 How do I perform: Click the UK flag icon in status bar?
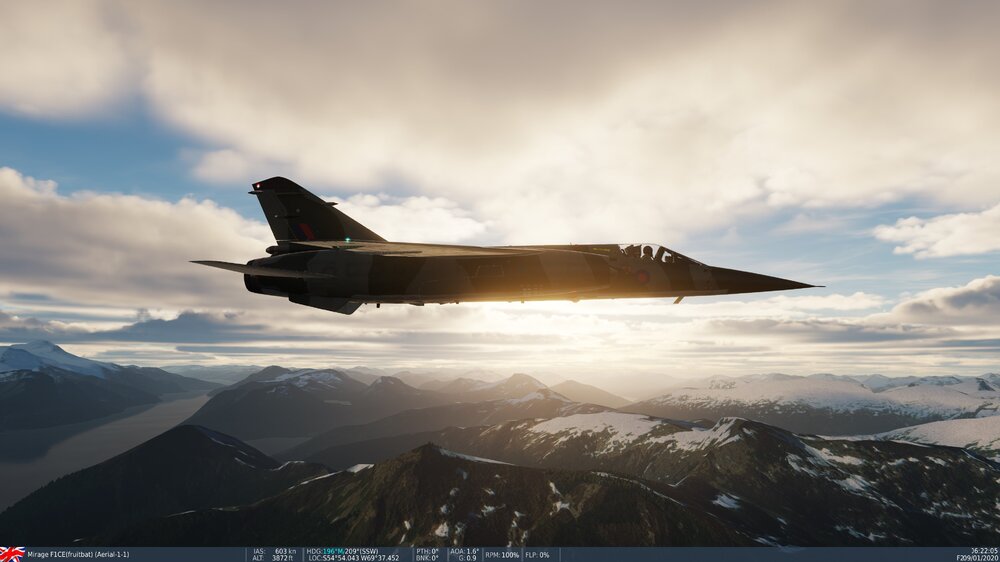coord(12,554)
